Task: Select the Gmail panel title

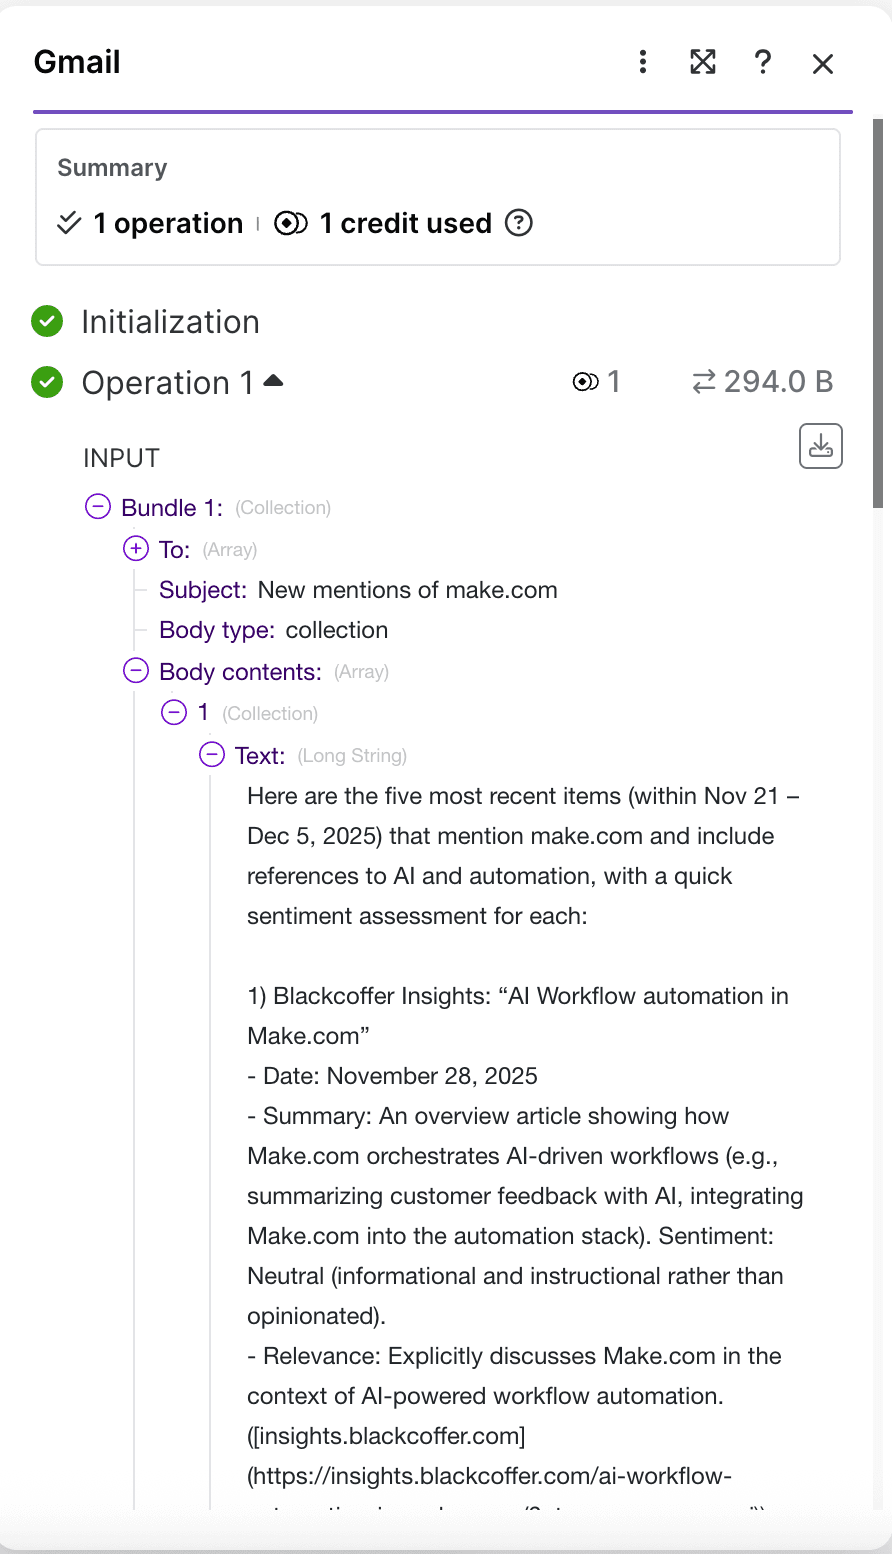Action: [x=76, y=62]
